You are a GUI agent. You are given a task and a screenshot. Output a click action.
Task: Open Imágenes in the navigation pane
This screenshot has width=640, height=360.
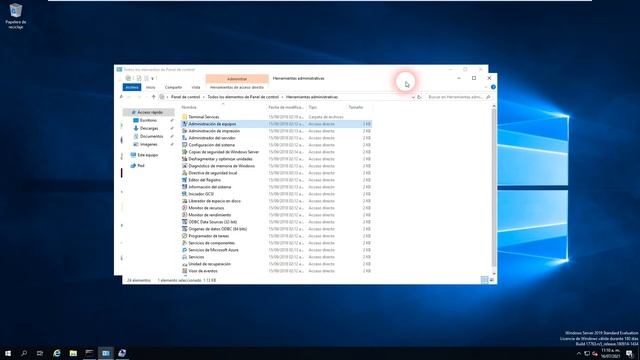148,144
